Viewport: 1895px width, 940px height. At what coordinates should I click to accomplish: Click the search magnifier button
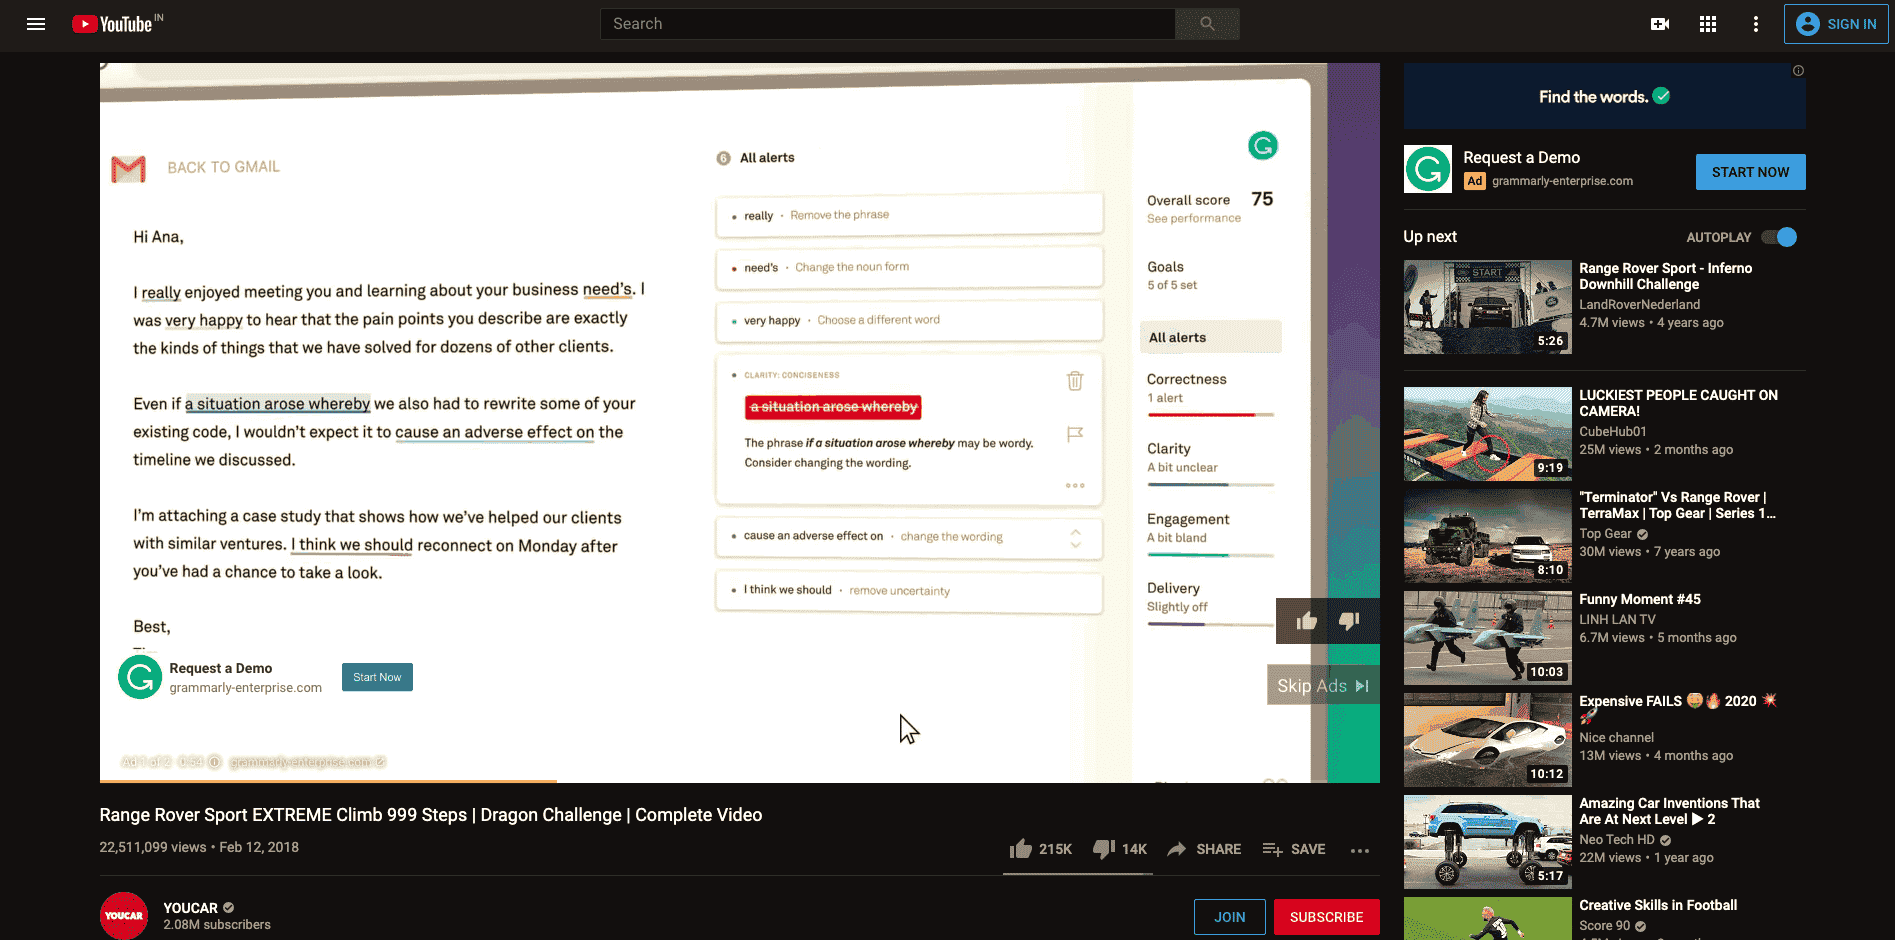click(x=1207, y=24)
